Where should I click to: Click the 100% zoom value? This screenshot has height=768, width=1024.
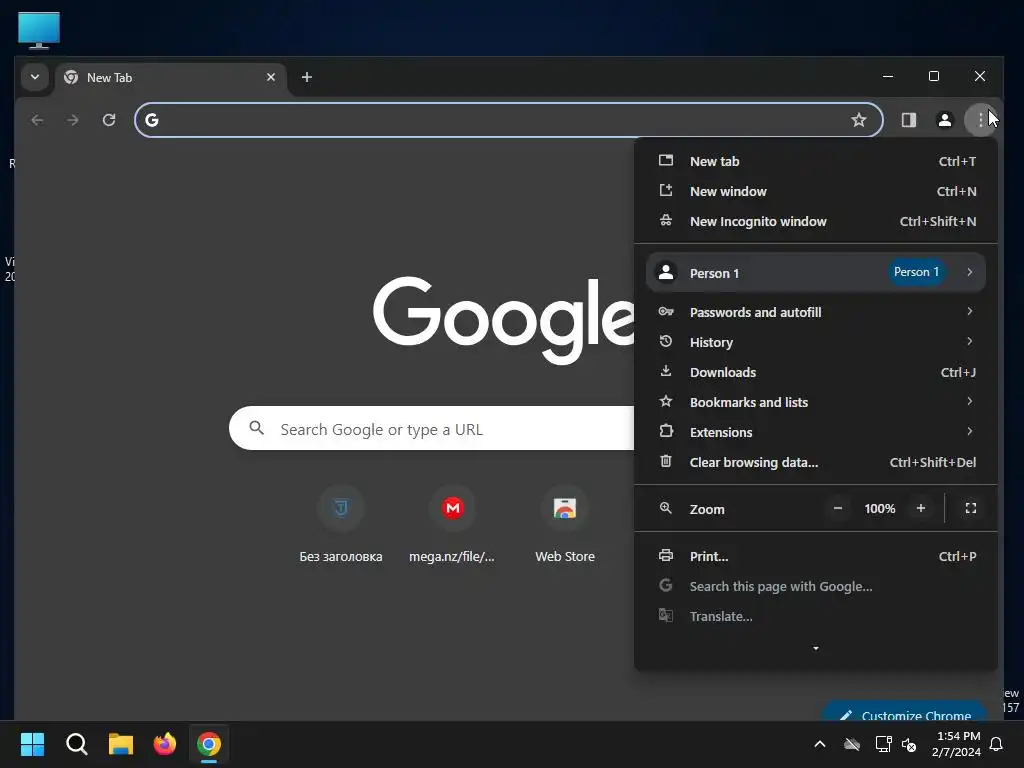pyautogui.click(x=879, y=509)
